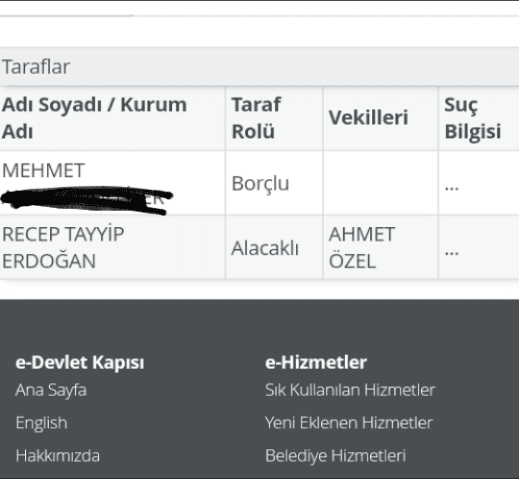Open the Hakkımızda footer link
519x479 pixels.
pos(58,456)
